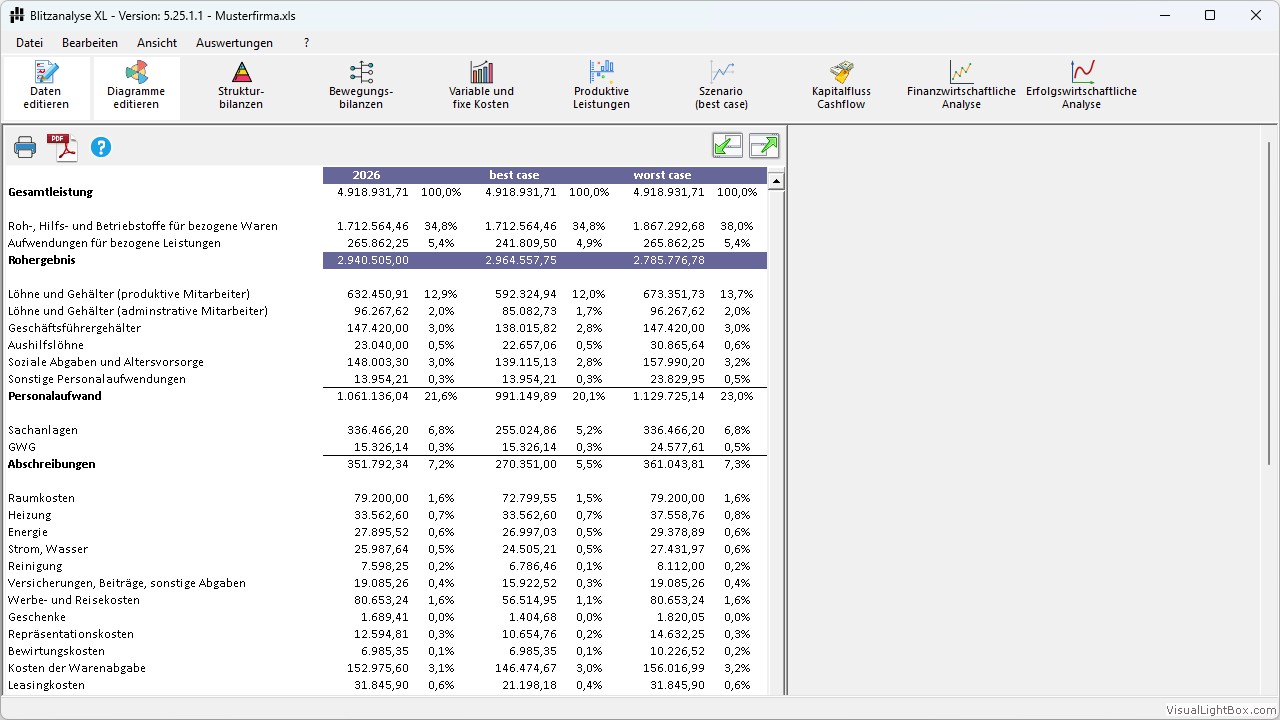Viewport: 1280px width, 720px height.
Task: Click Löhne und Gehälter (adminstrative Mitarbeiter)
Action: pyautogui.click(x=138, y=311)
